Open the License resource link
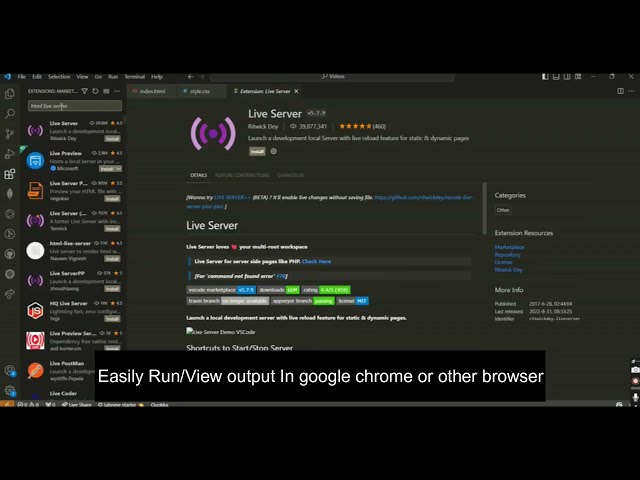Viewport: 640px width, 480px height. click(503, 262)
